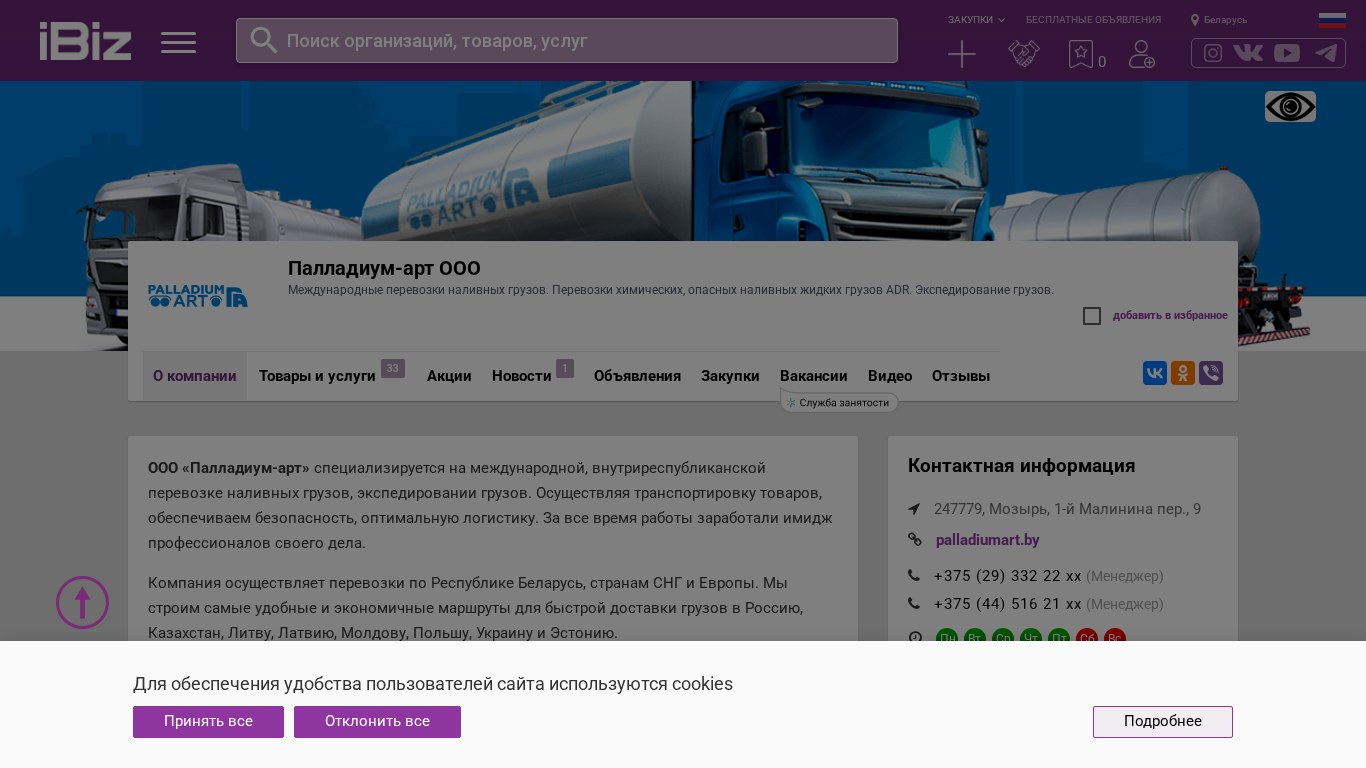Click the phone icon beside +375 (44) number
Image resolution: width=1366 pixels, height=768 pixels.
pos(914,604)
